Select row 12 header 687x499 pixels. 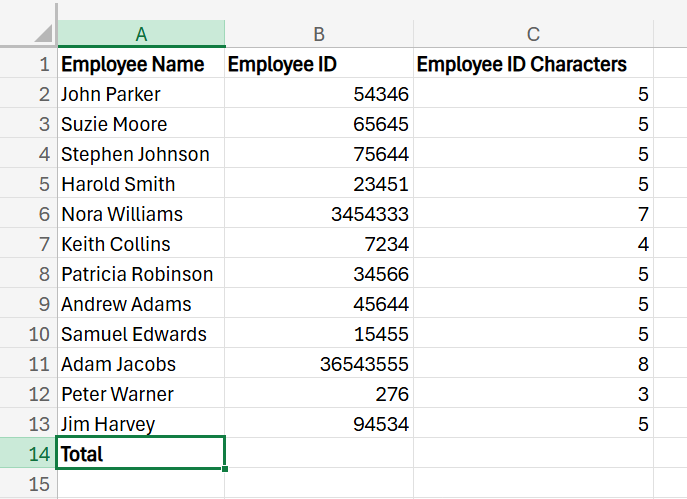click(x=28, y=394)
